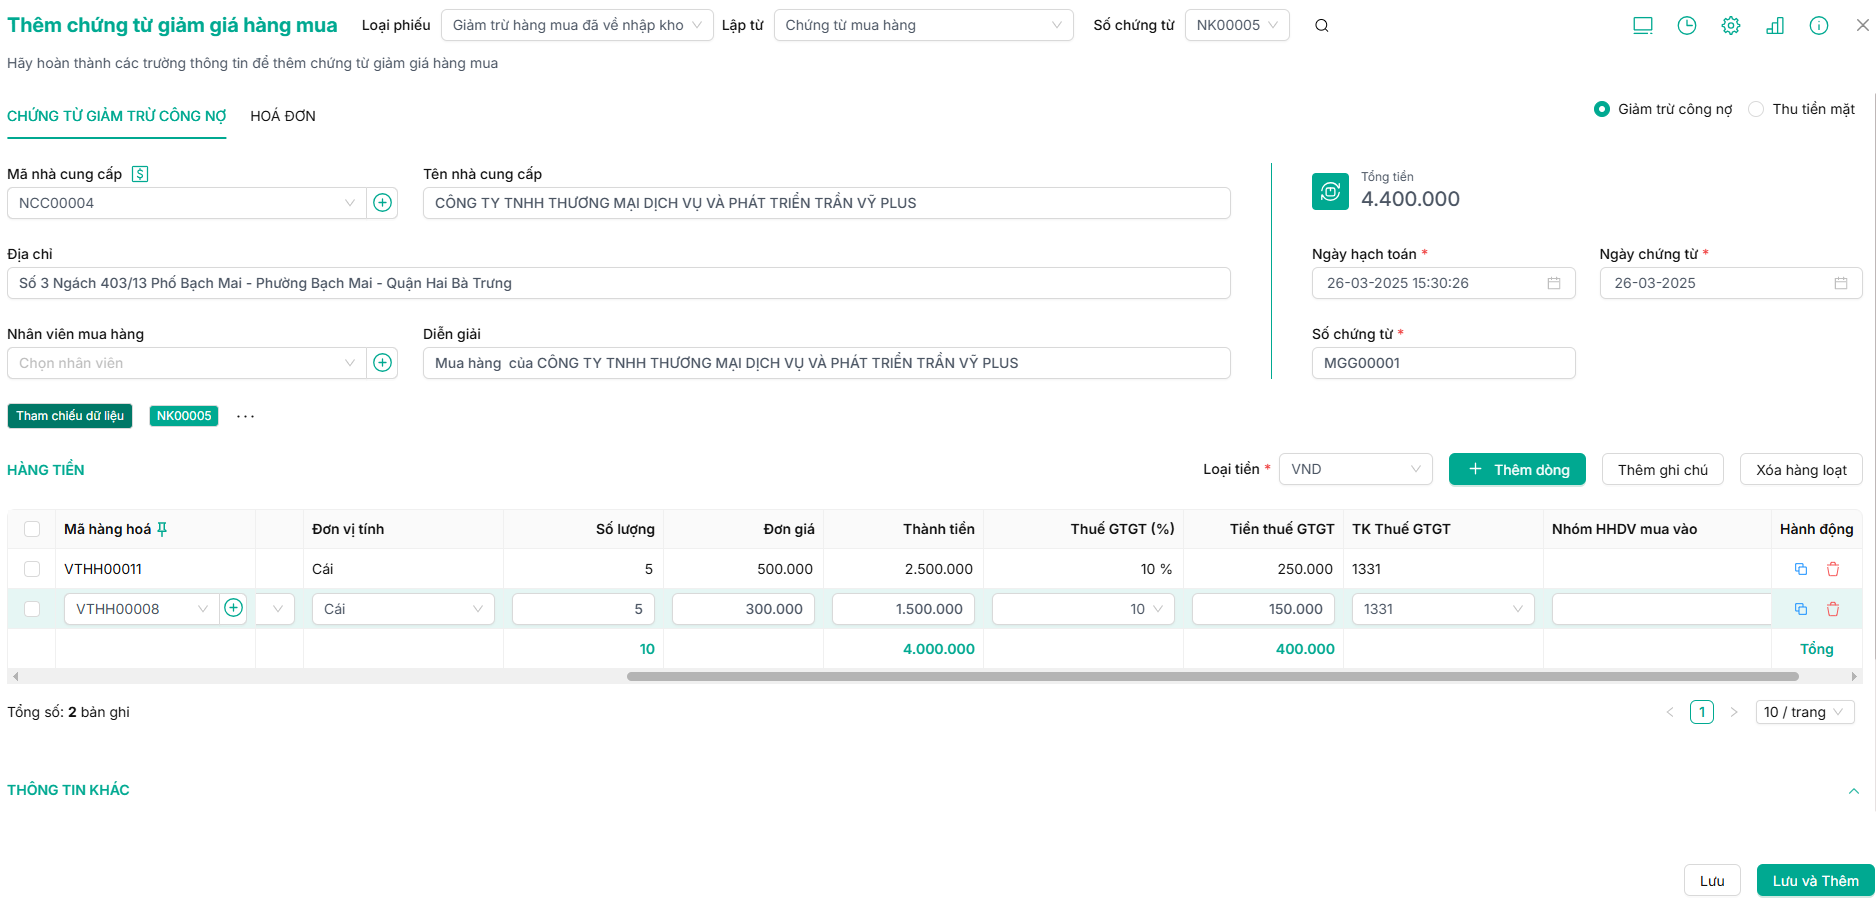Delete the VTHH00011 row with trash icon
Image resolution: width=1876 pixels, height=904 pixels.
pyautogui.click(x=1832, y=569)
